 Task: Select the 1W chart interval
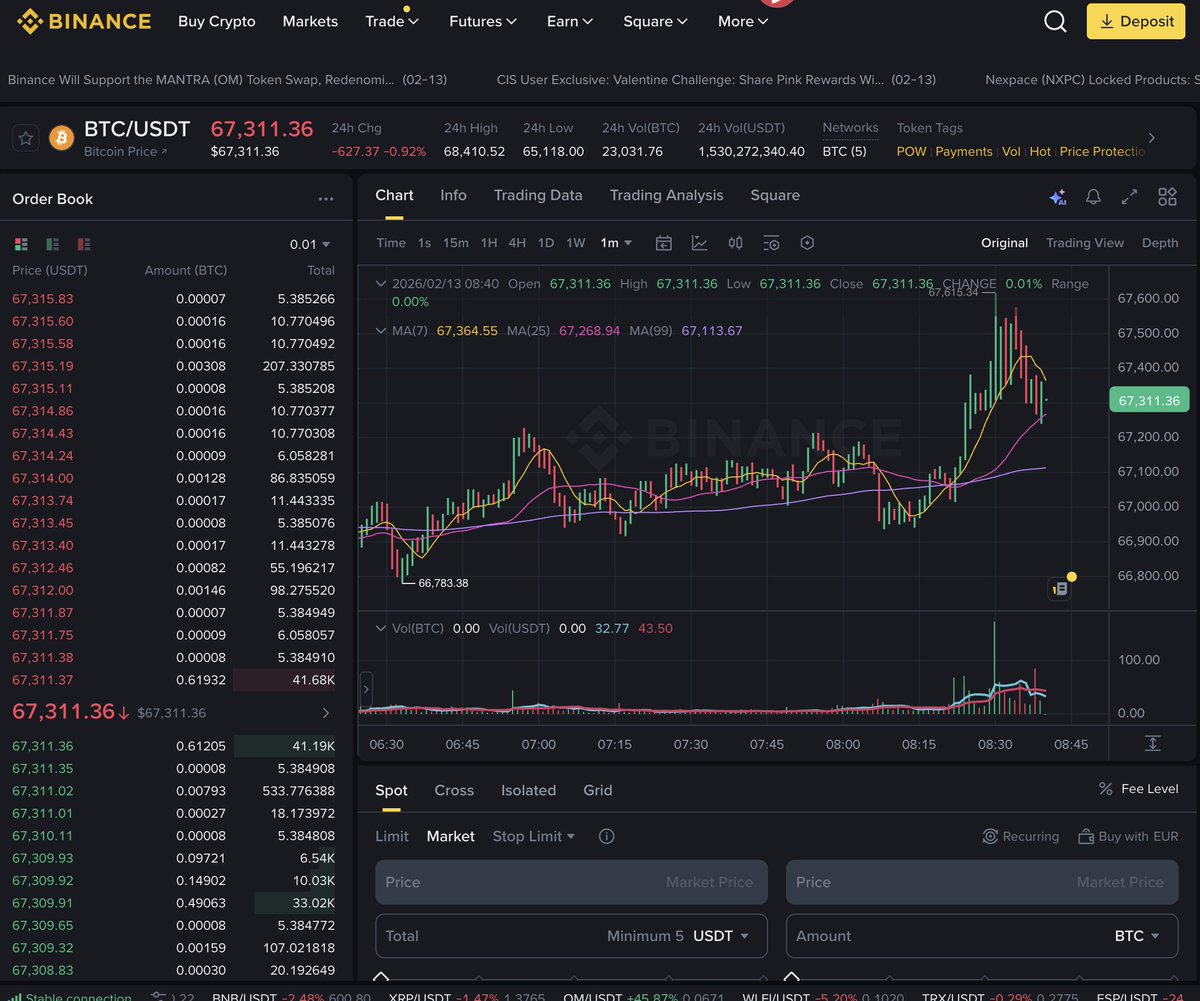click(x=576, y=243)
